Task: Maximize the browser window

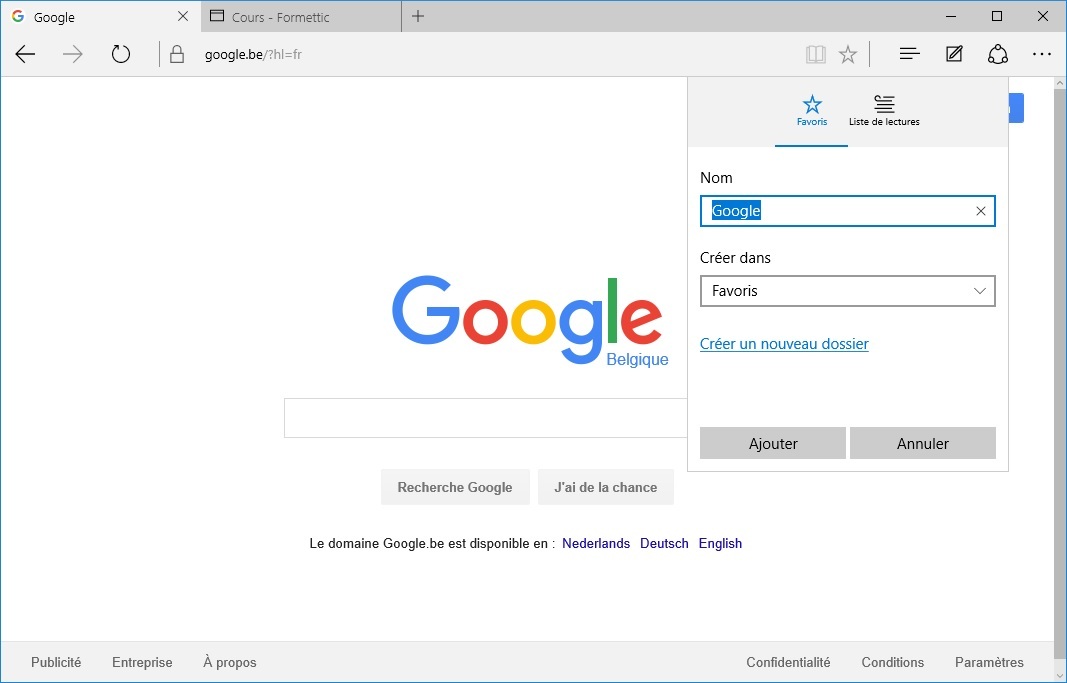Action: point(997,16)
